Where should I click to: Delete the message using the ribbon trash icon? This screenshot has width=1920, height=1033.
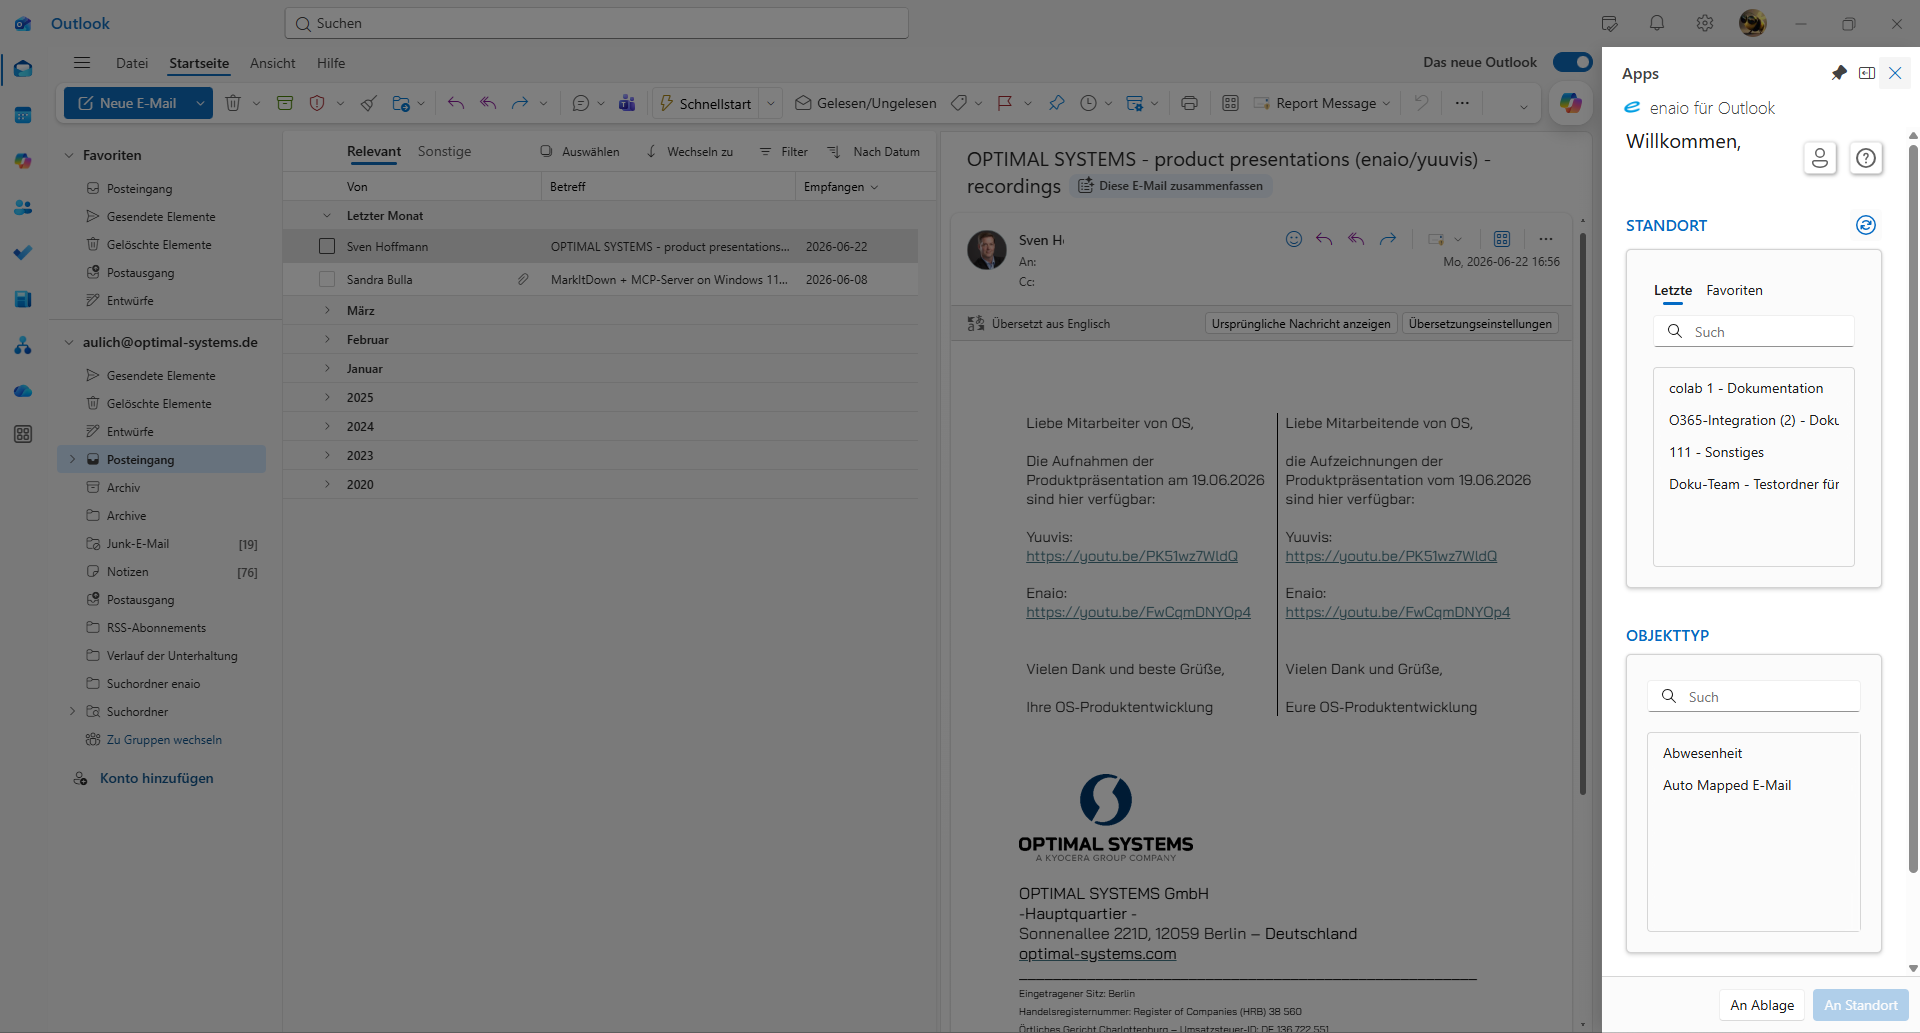coord(233,103)
